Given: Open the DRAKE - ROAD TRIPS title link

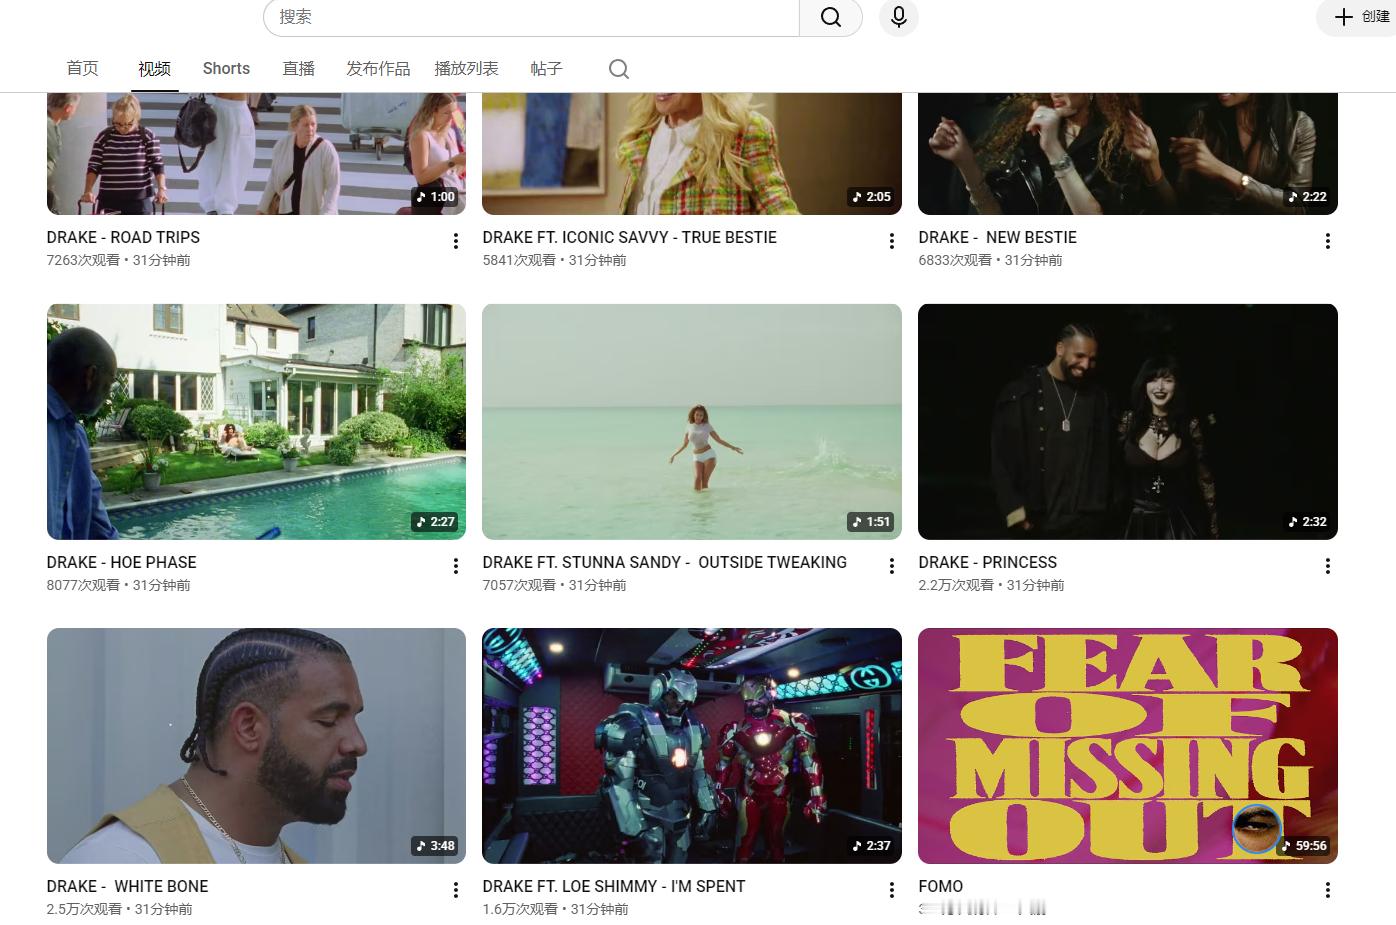Looking at the screenshot, I should click(x=123, y=237).
